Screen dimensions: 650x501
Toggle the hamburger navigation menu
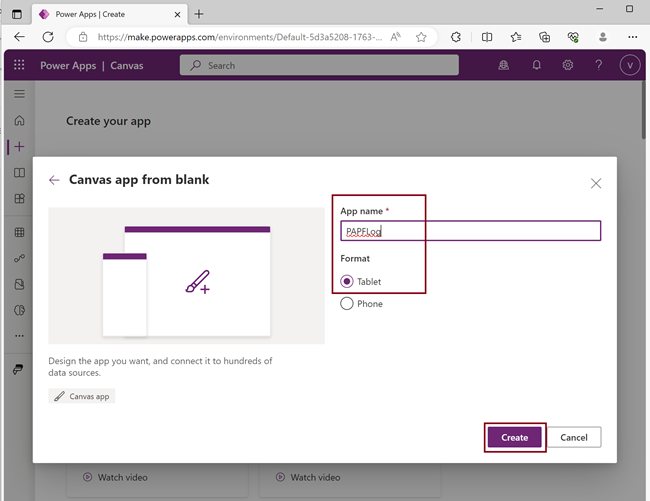coord(19,94)
